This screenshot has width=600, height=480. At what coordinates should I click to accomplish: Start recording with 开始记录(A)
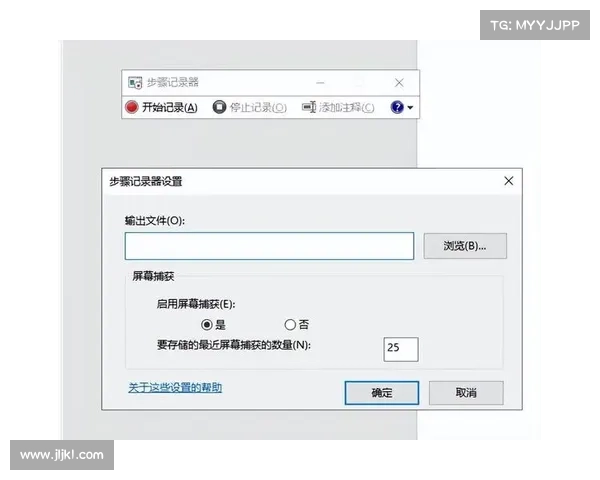[x=161, y=107]
